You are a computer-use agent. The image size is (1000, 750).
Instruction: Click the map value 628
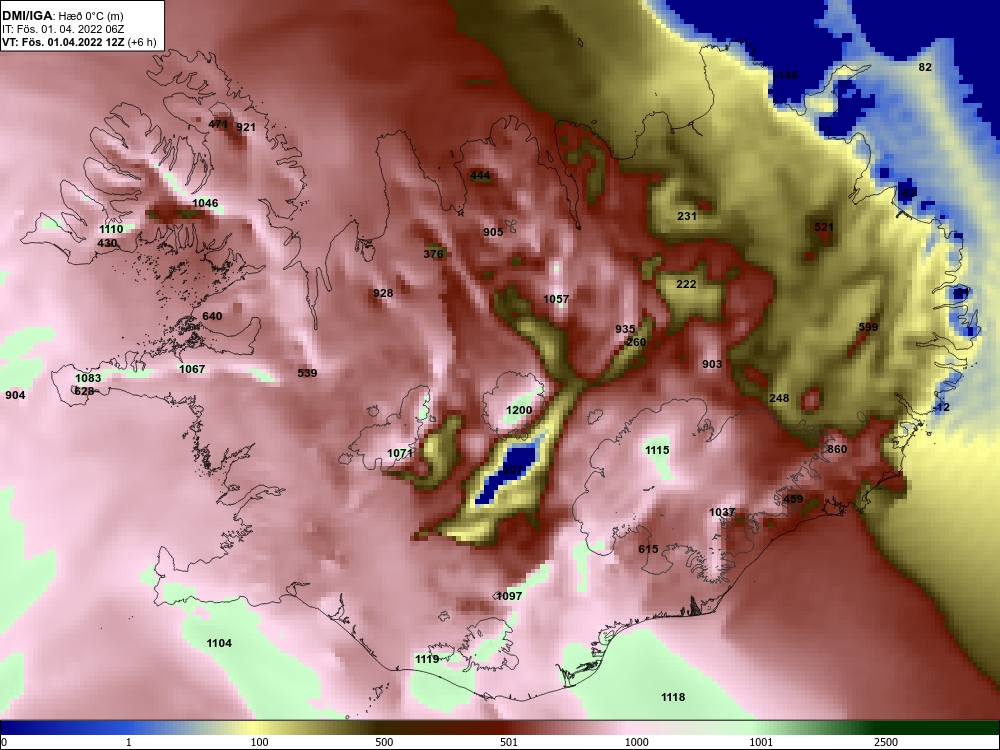click(84, 391)
